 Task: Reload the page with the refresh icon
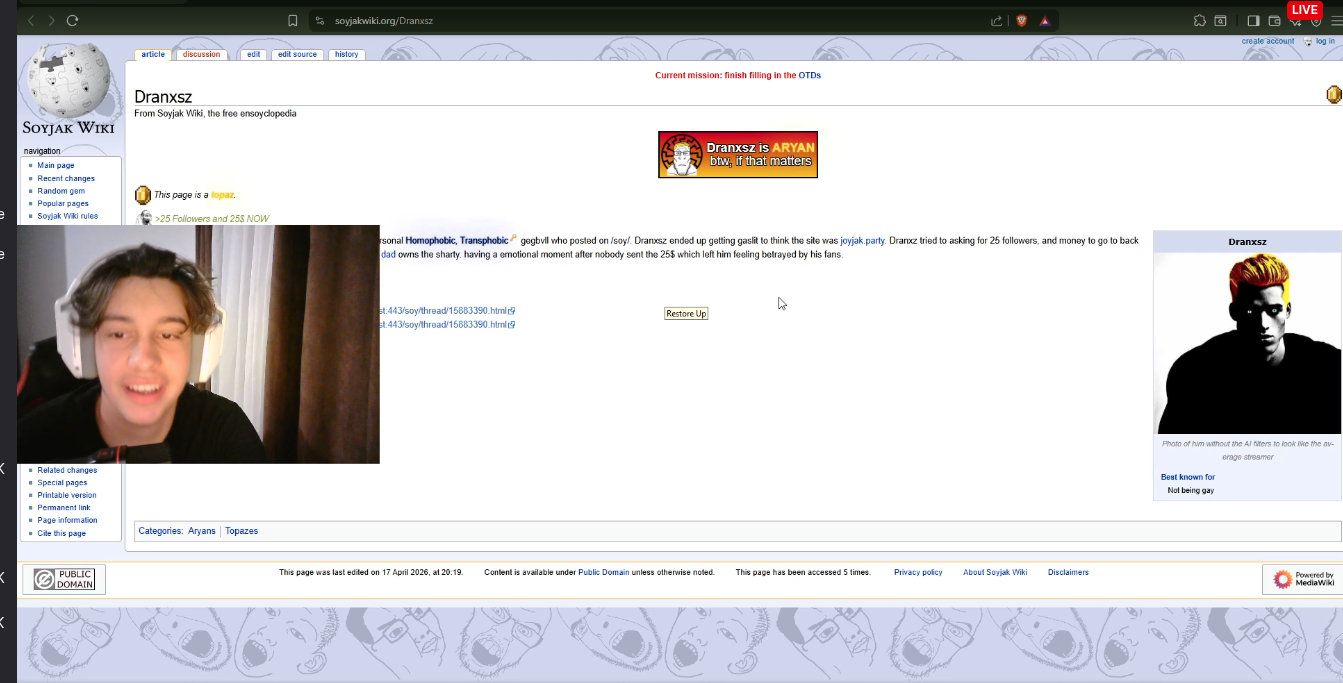tap(72, 20)
